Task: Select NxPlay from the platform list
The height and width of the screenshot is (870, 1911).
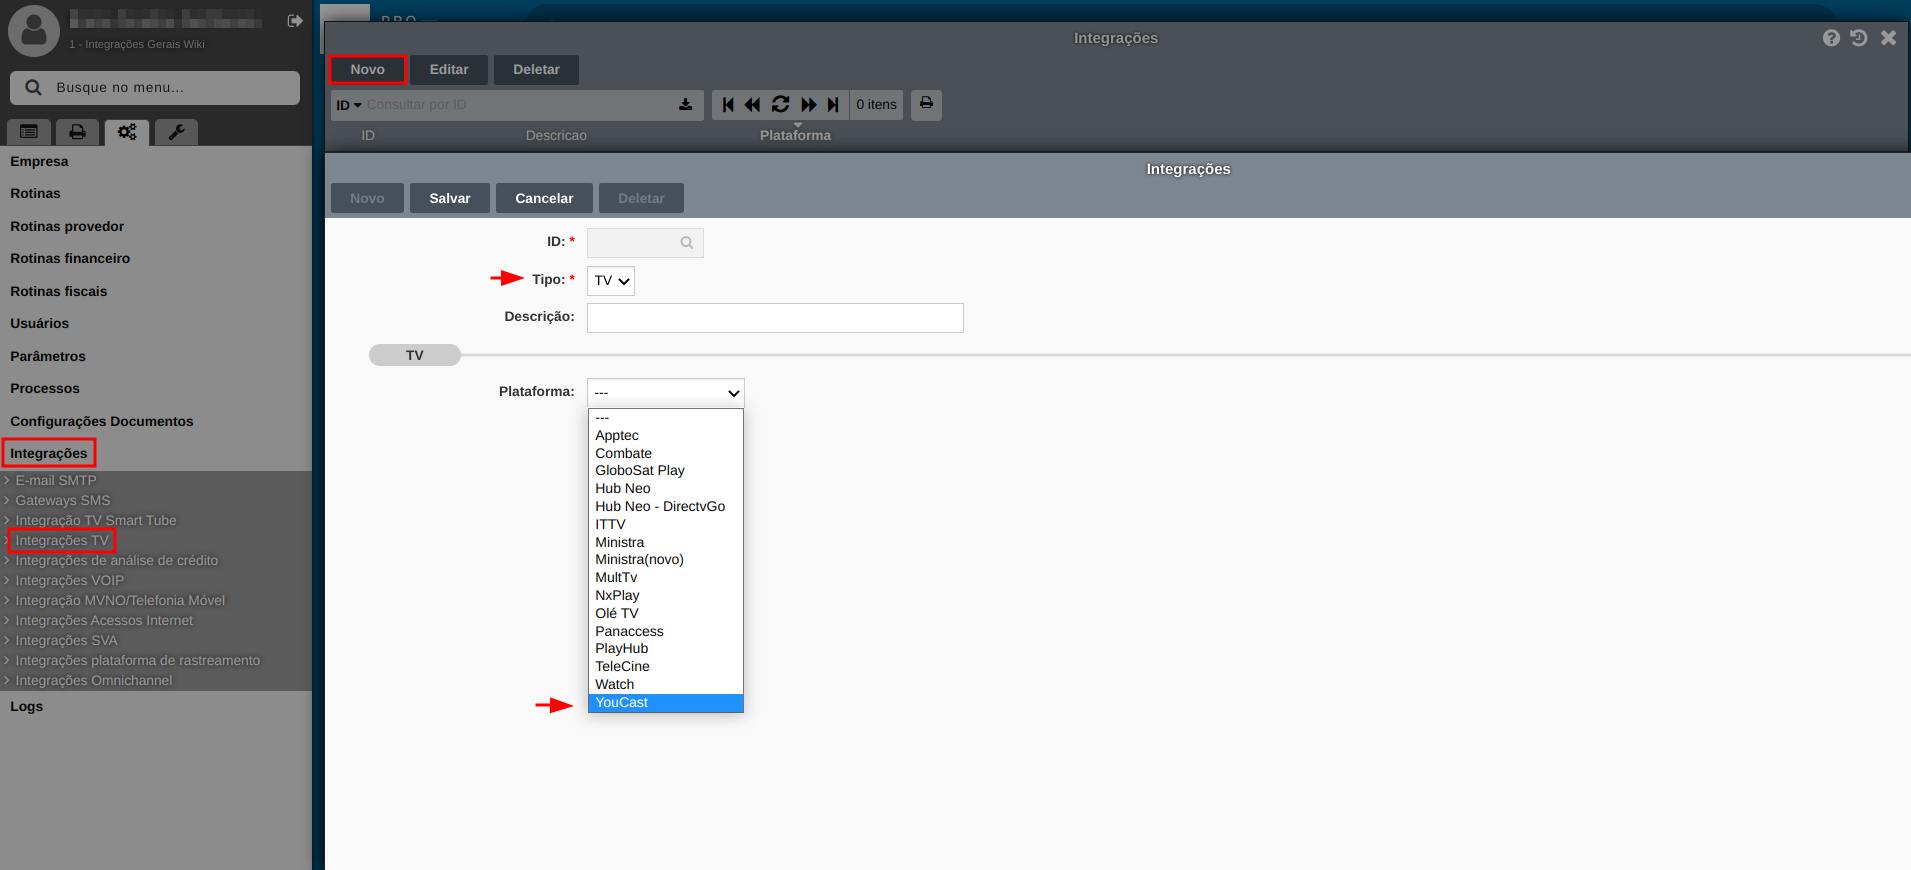Action: [x=666, y=596]
